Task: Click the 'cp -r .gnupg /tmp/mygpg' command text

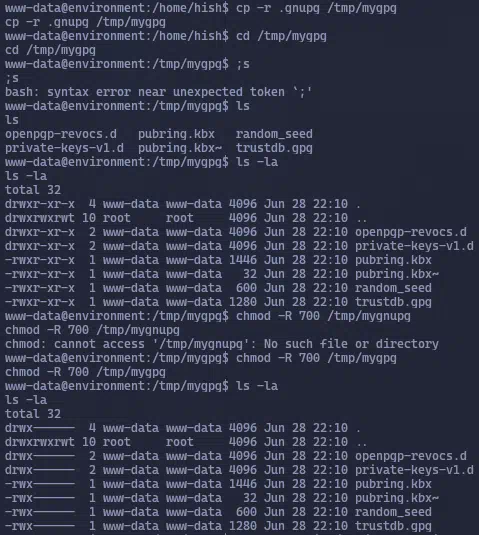Action: point(316,8)
